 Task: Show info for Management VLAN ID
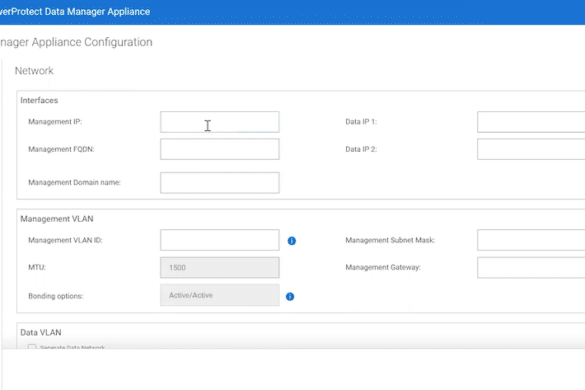[x=292, y=241]
